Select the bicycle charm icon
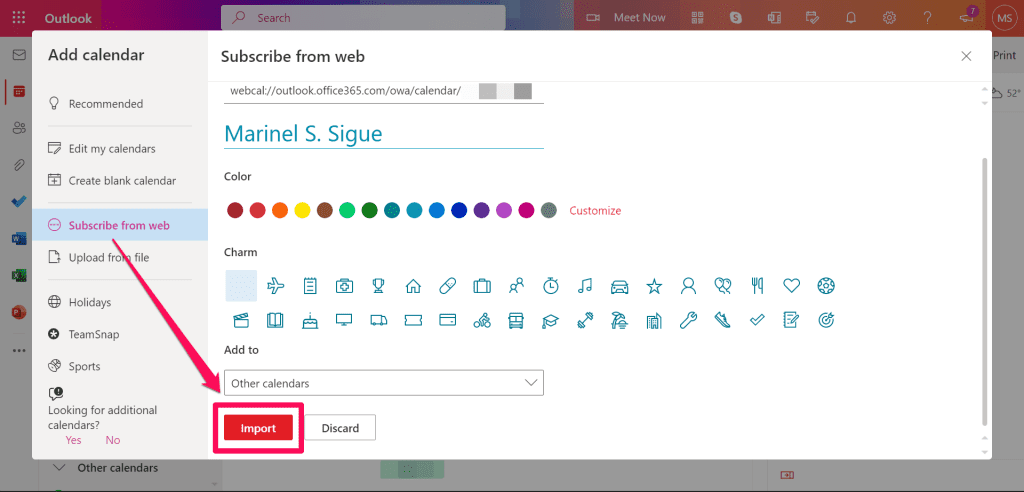The width and height of the screenshot is (1024, 492). click(482, 321)
